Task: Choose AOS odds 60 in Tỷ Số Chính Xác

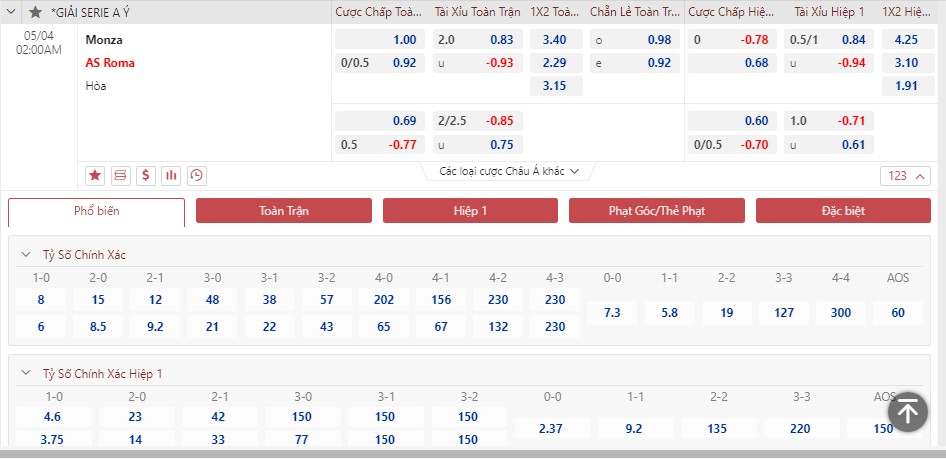Action: click(x=898, y=313)
